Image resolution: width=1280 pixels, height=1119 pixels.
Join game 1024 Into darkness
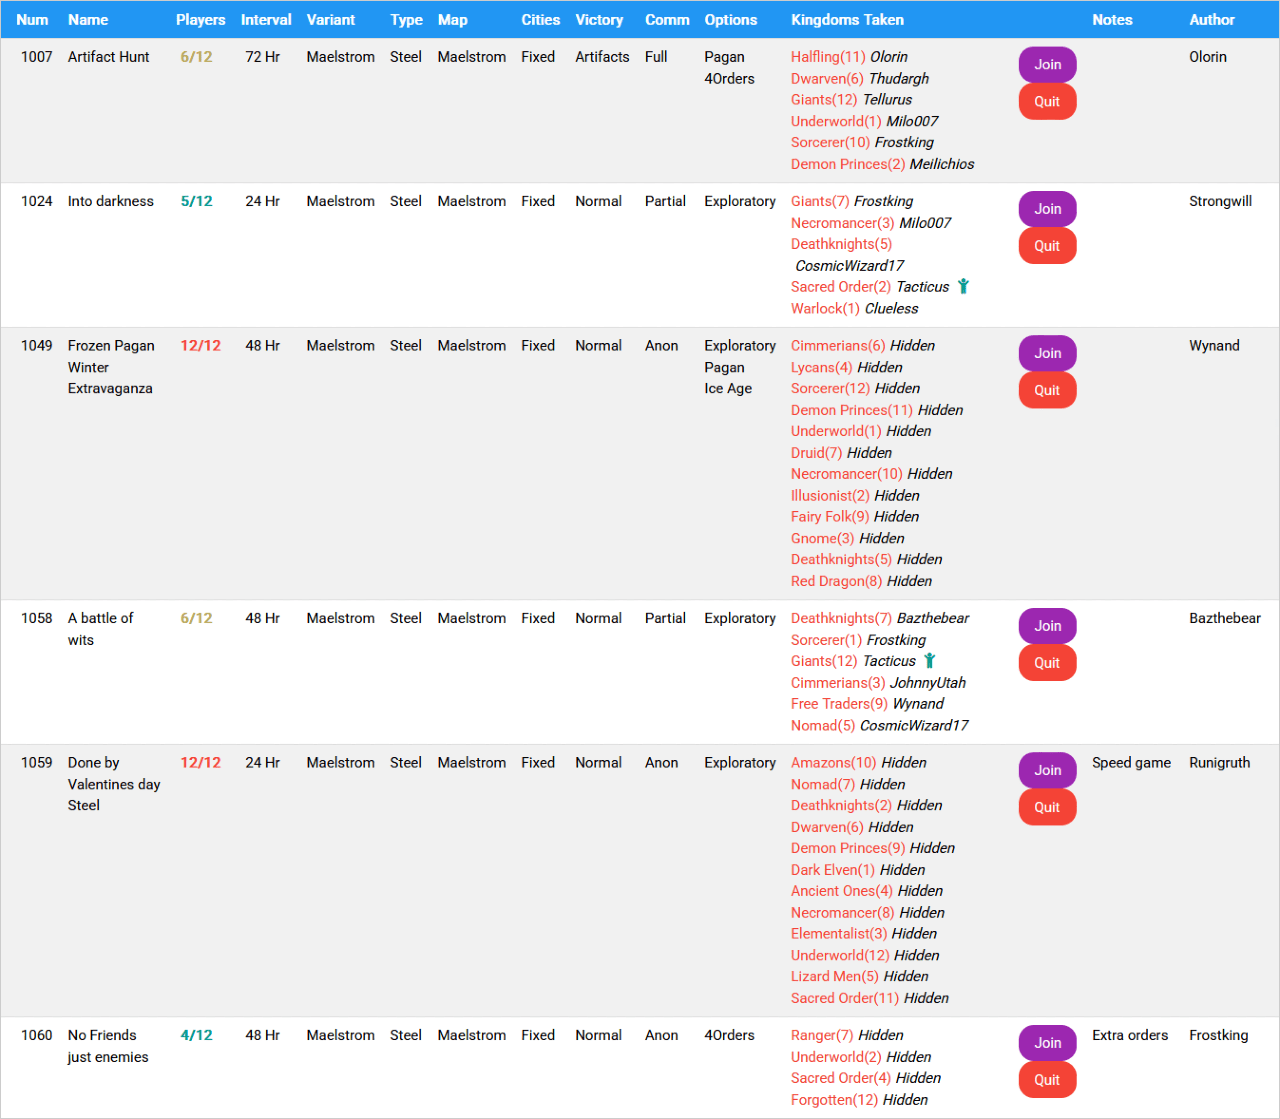1047,209
